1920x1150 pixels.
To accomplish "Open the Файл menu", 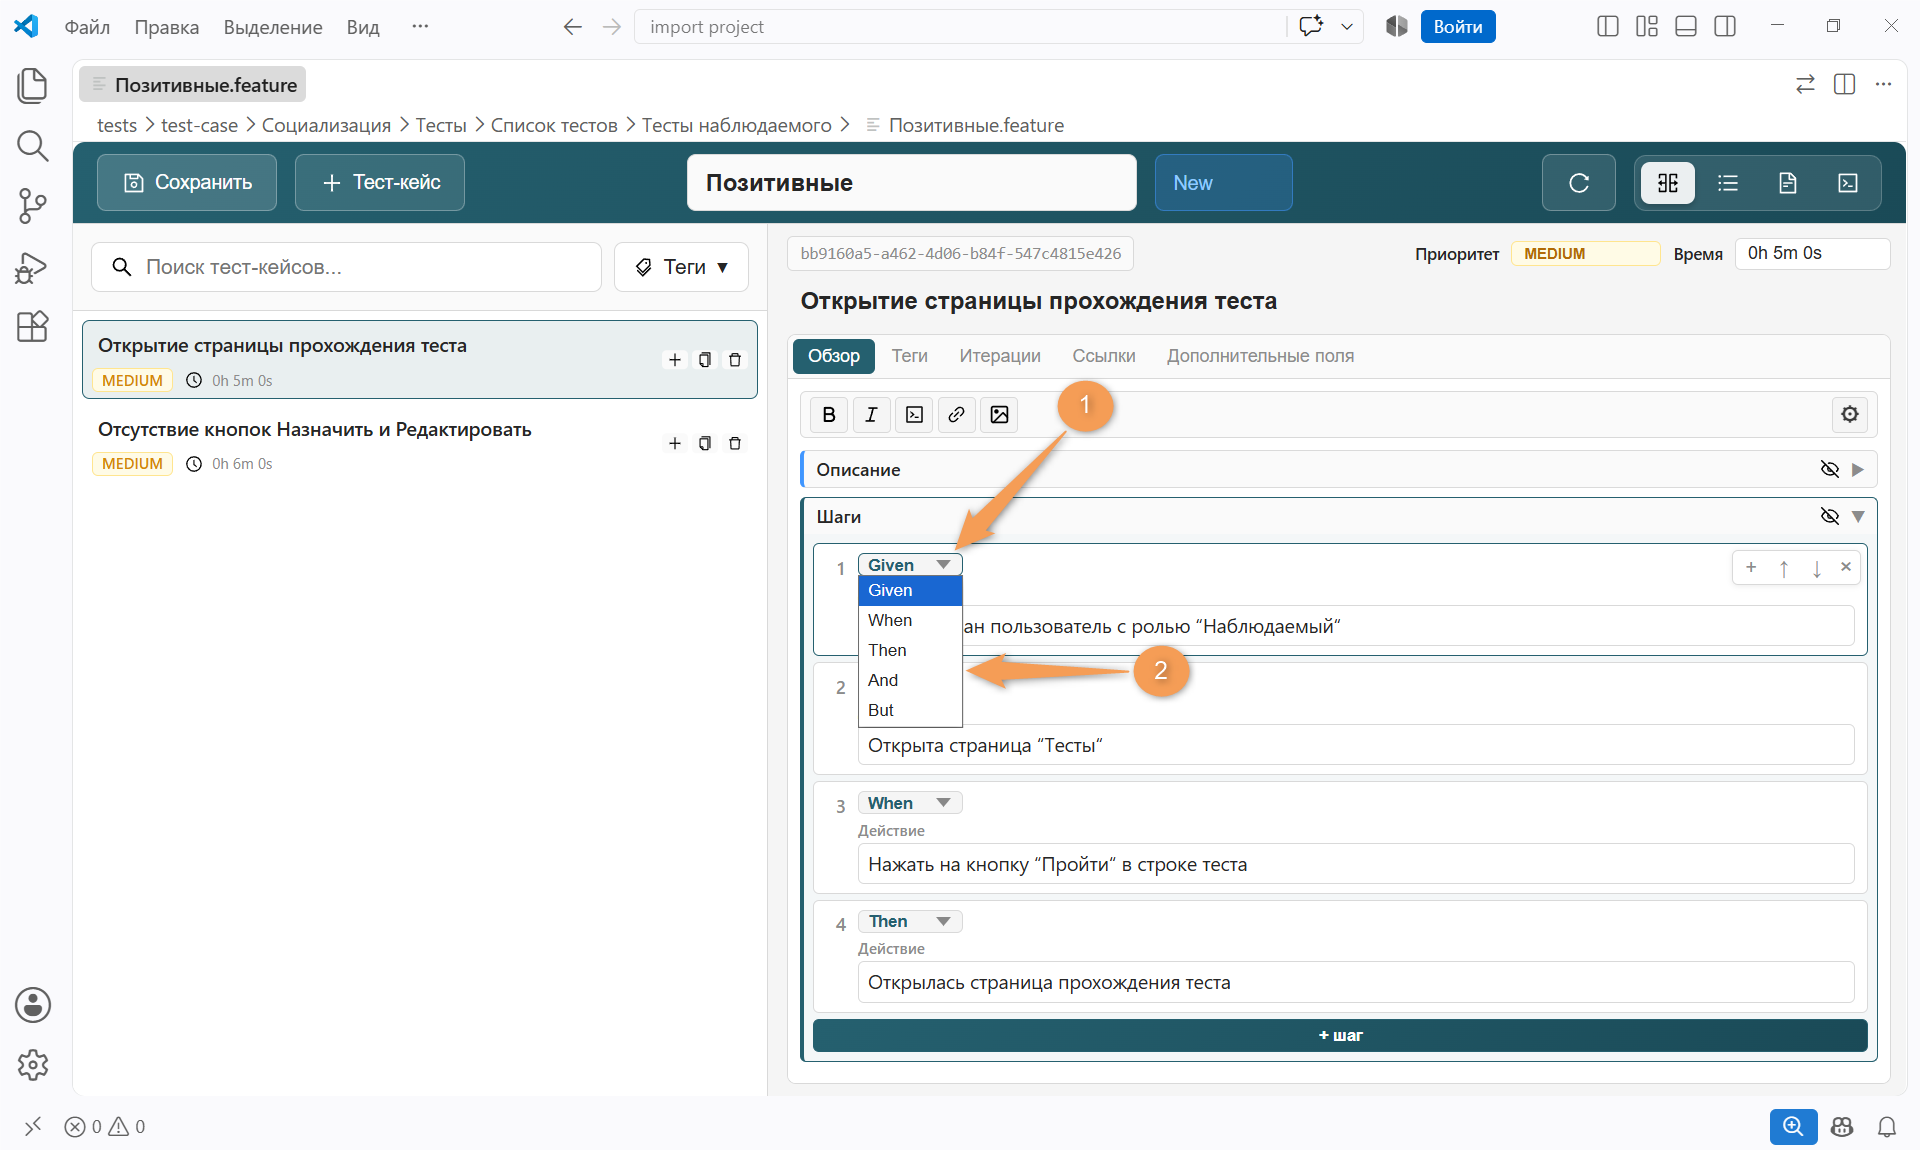I will [x=87, y=27].
